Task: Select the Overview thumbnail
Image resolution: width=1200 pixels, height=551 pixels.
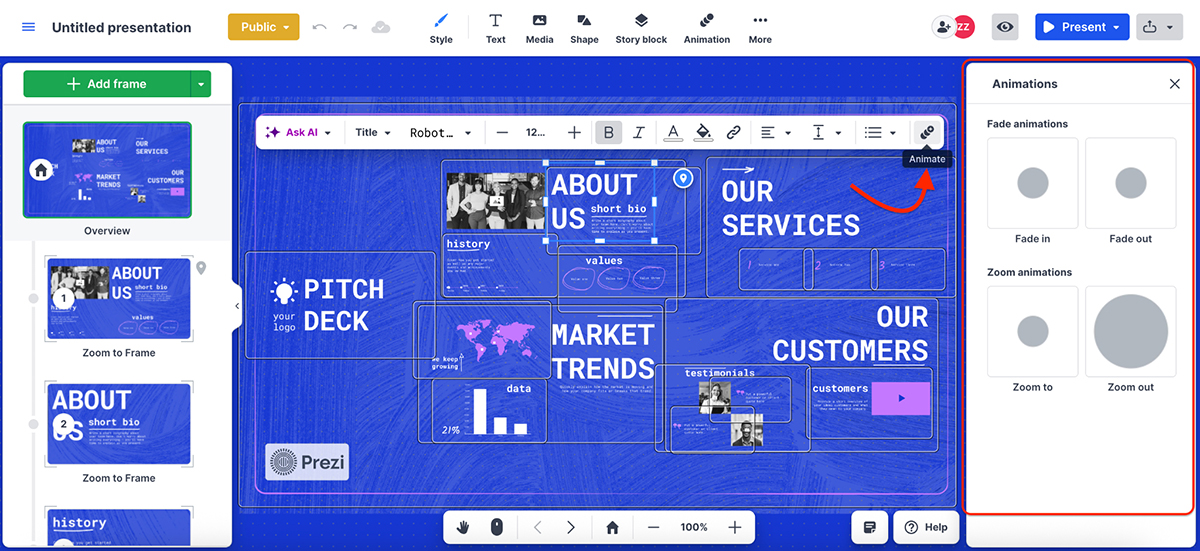Action: pos(107,170)
